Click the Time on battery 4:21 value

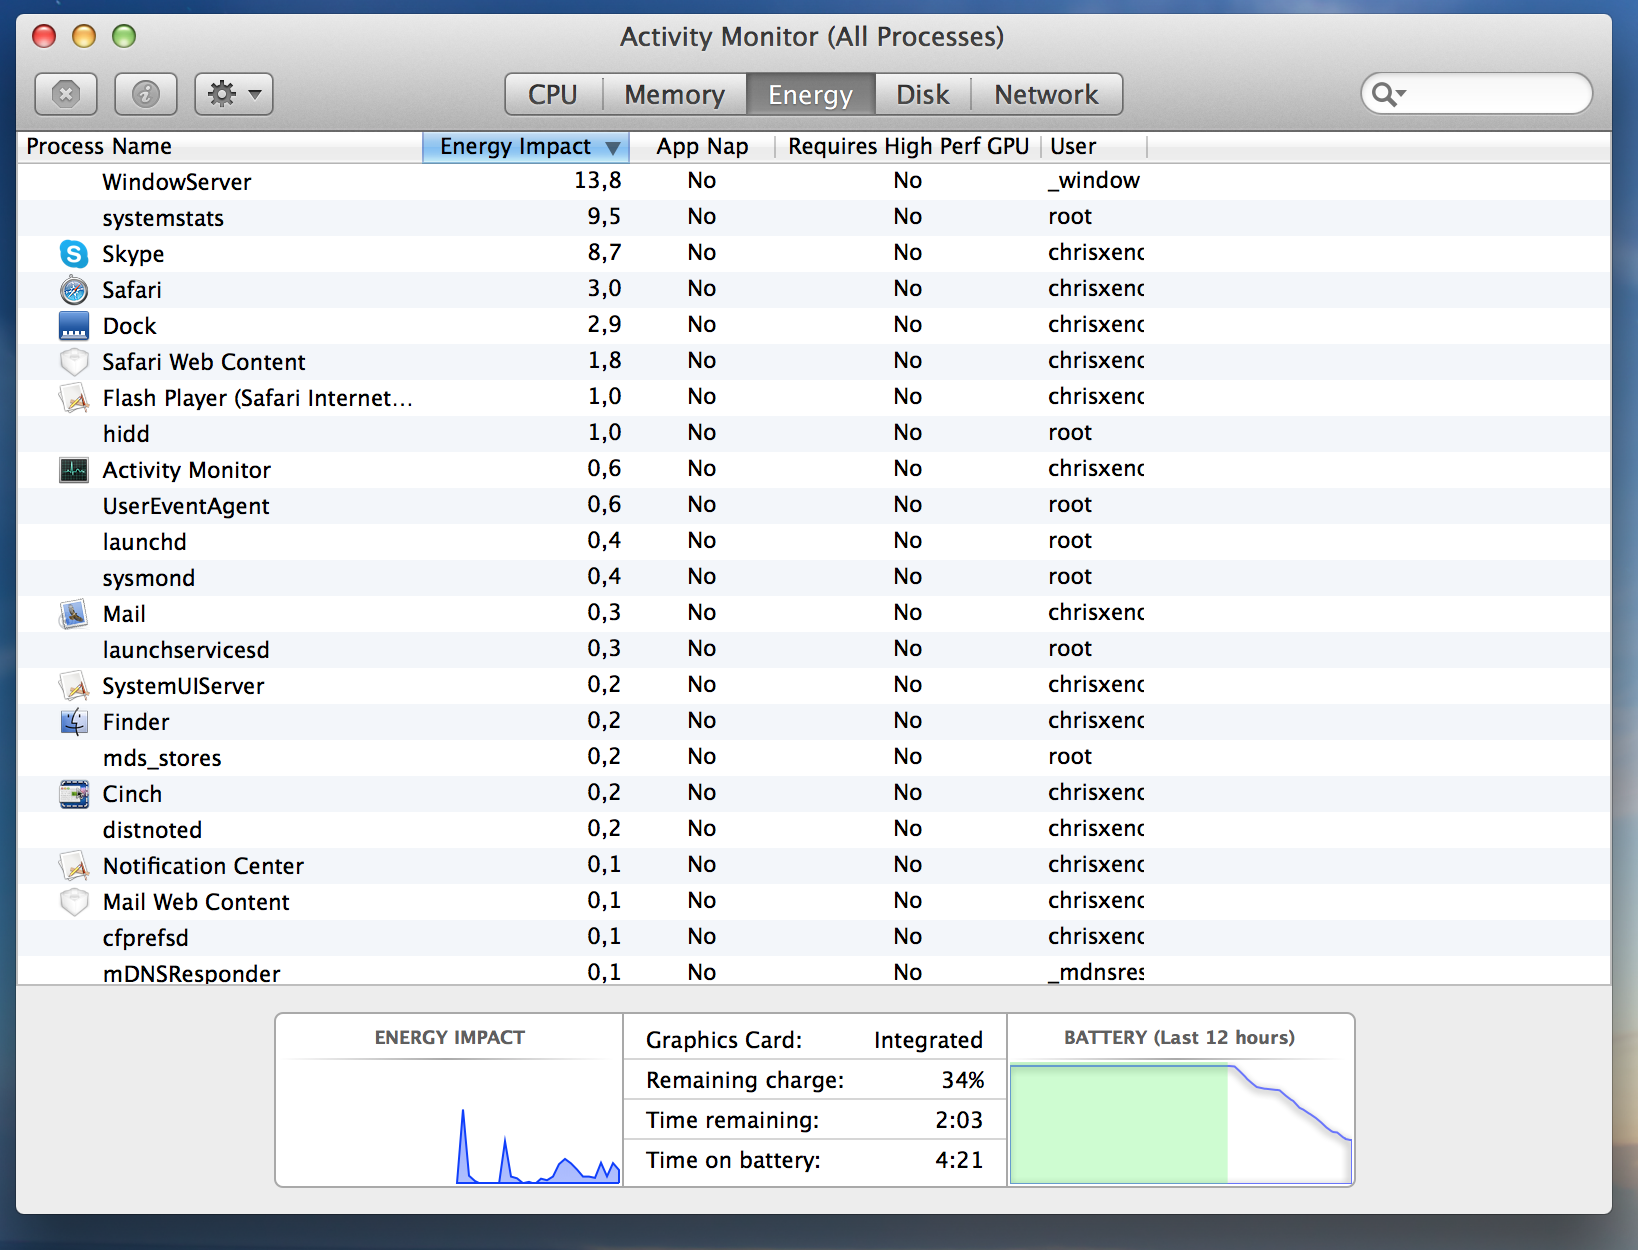point(959,1160)
